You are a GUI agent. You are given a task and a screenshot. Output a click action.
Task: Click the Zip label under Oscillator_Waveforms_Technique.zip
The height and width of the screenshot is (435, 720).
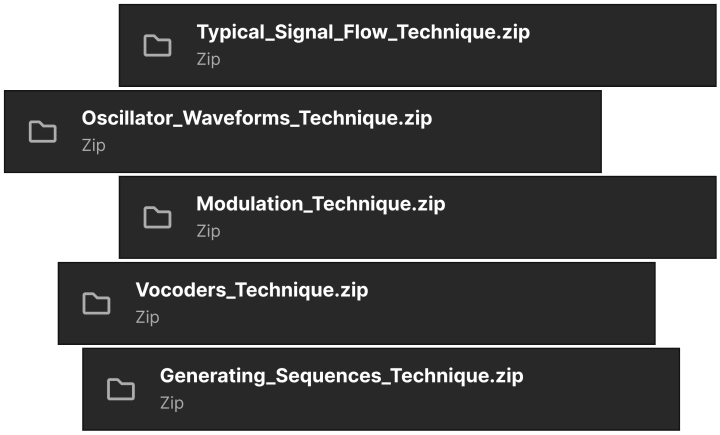point(94,145)
